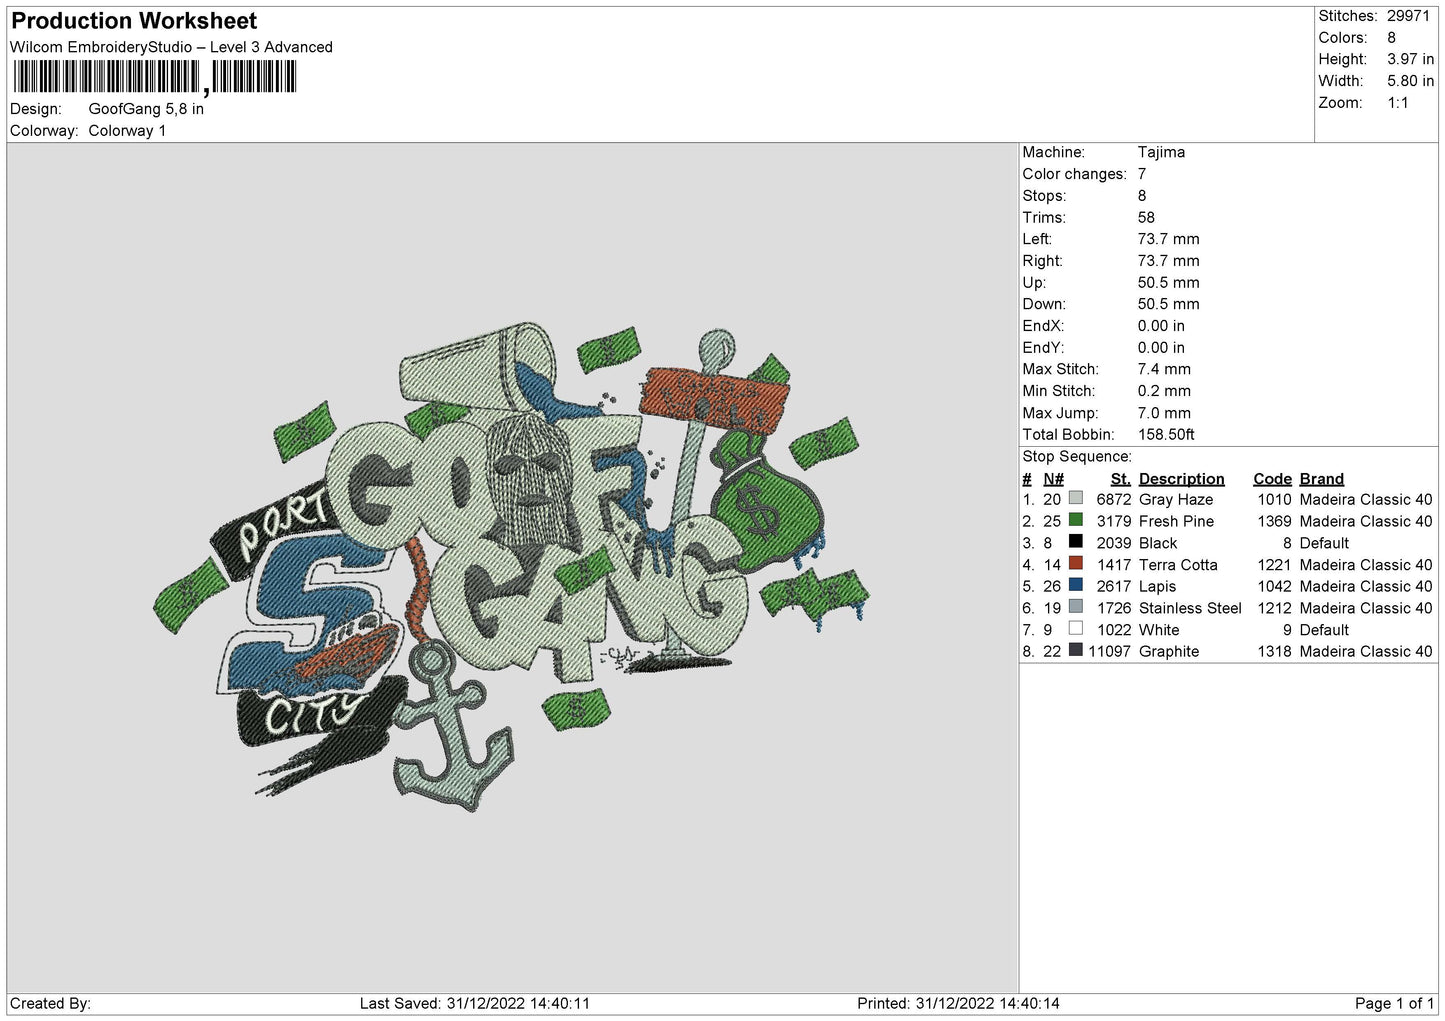Click the thread code '1318'

coord(1274,651)
